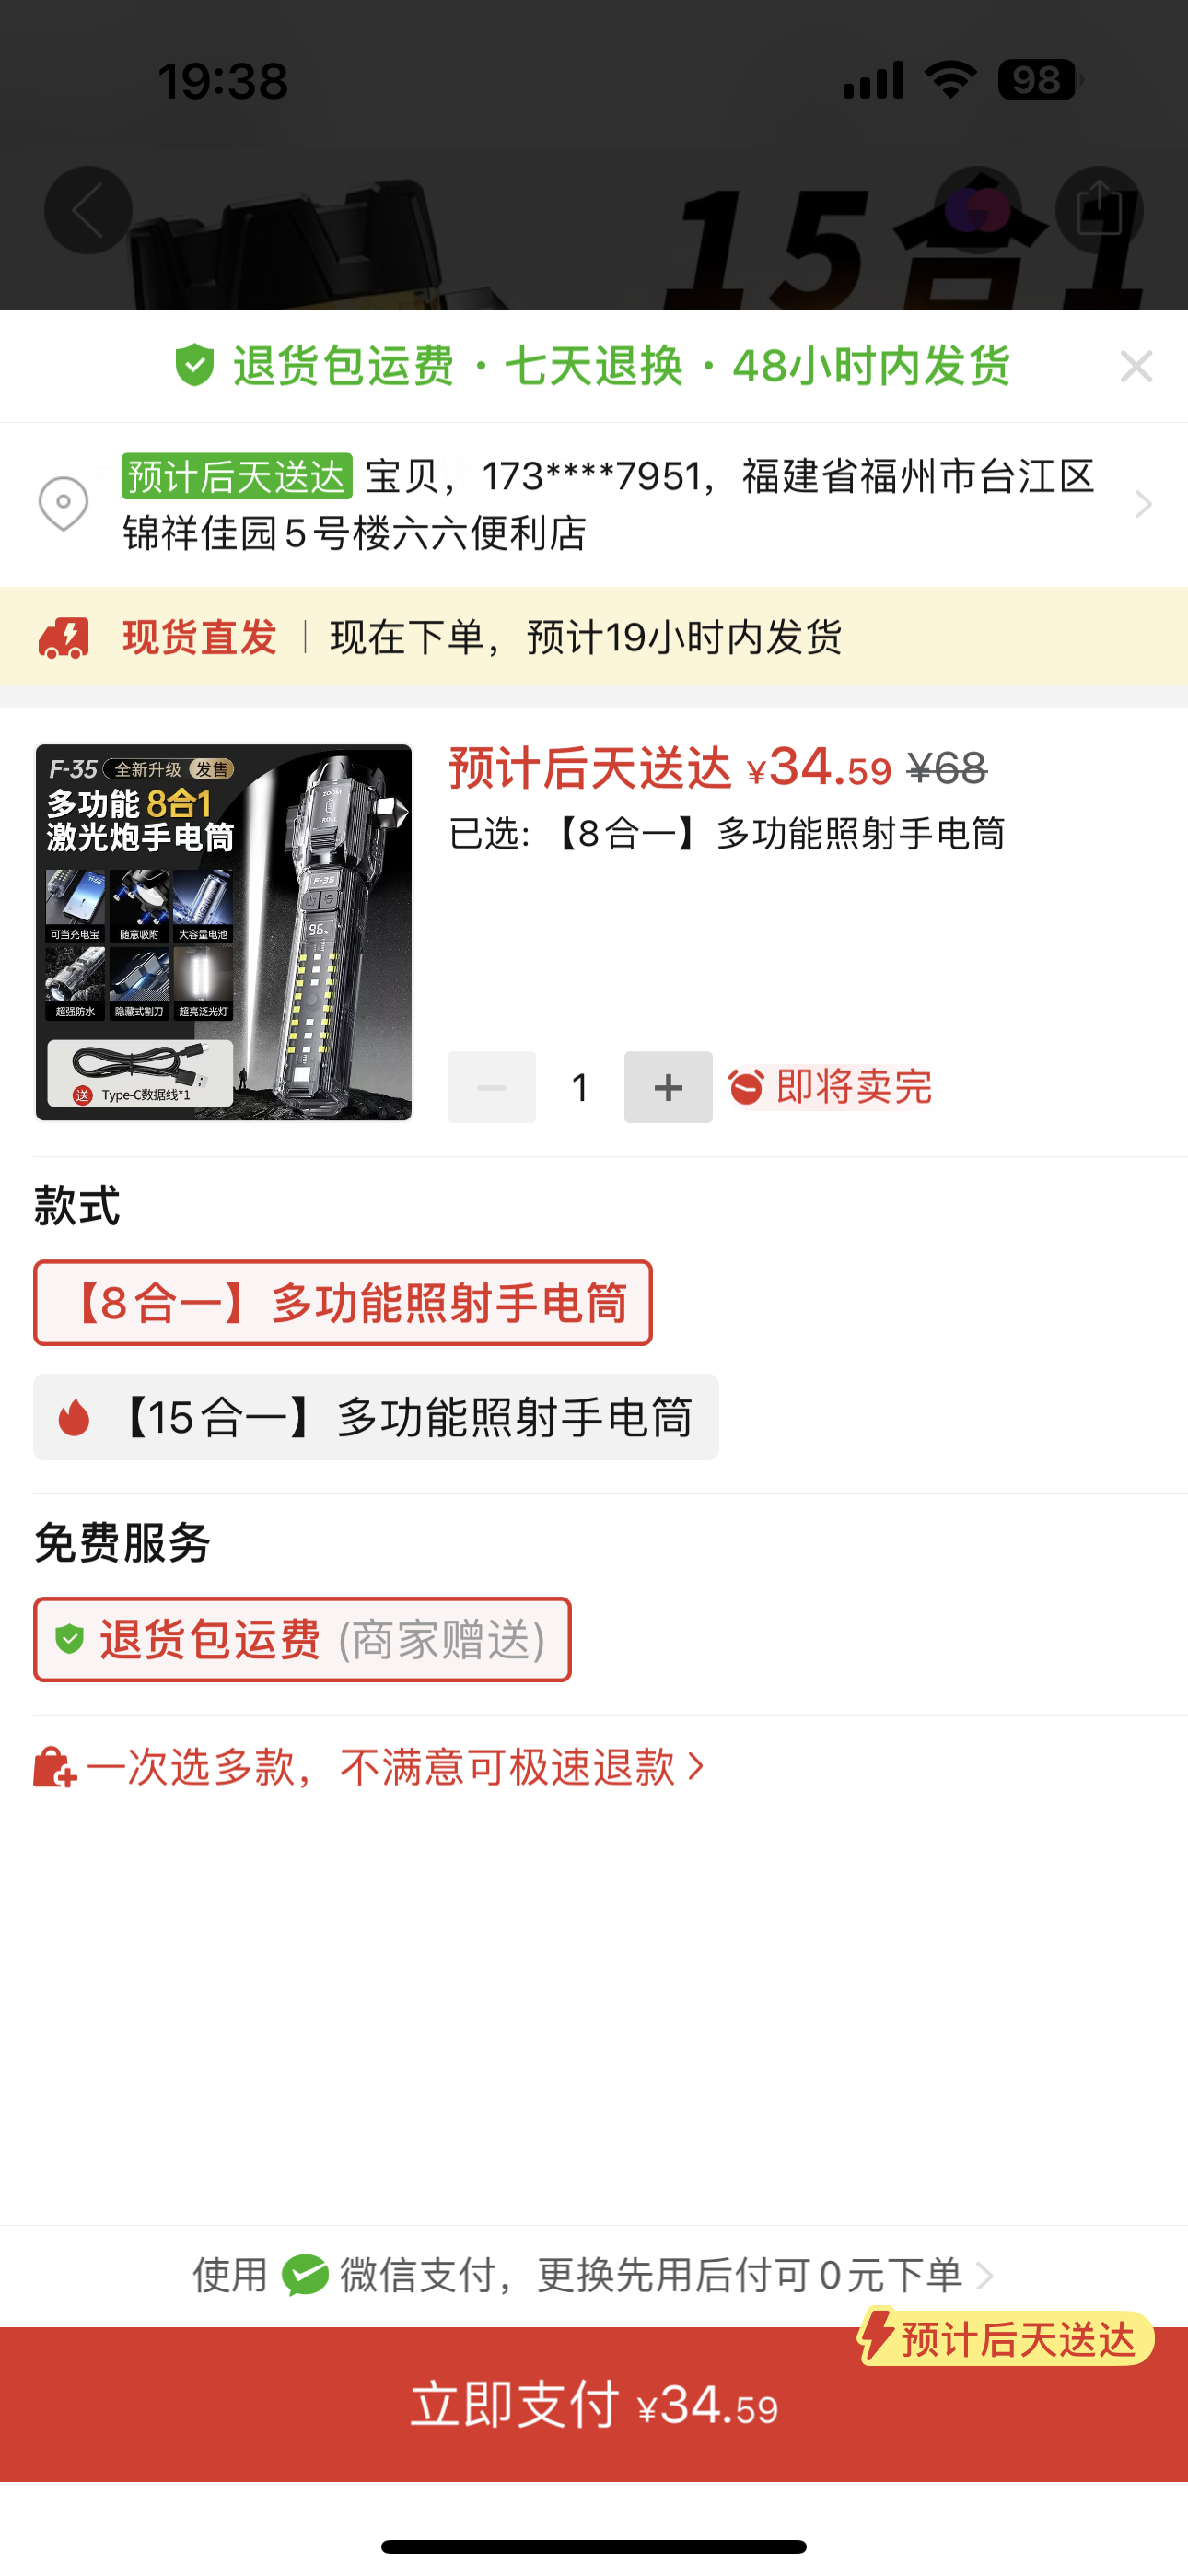This screenshot has width=1188, height=2576.
Task: Decrease quantity with the minus button
Action: (491, 1087)
